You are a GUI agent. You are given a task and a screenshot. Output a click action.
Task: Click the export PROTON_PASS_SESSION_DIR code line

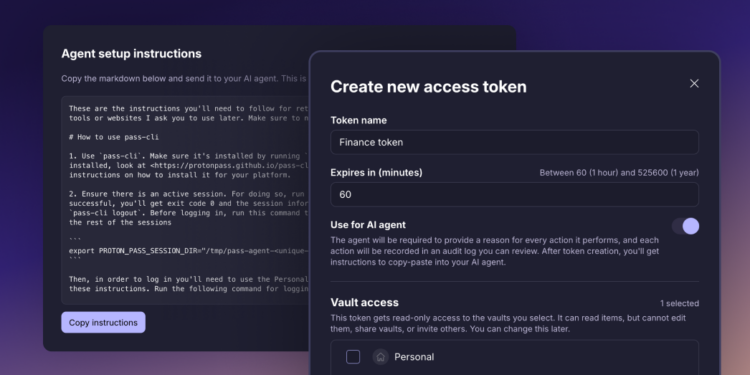pyautogui.click(x=189, y=251)
